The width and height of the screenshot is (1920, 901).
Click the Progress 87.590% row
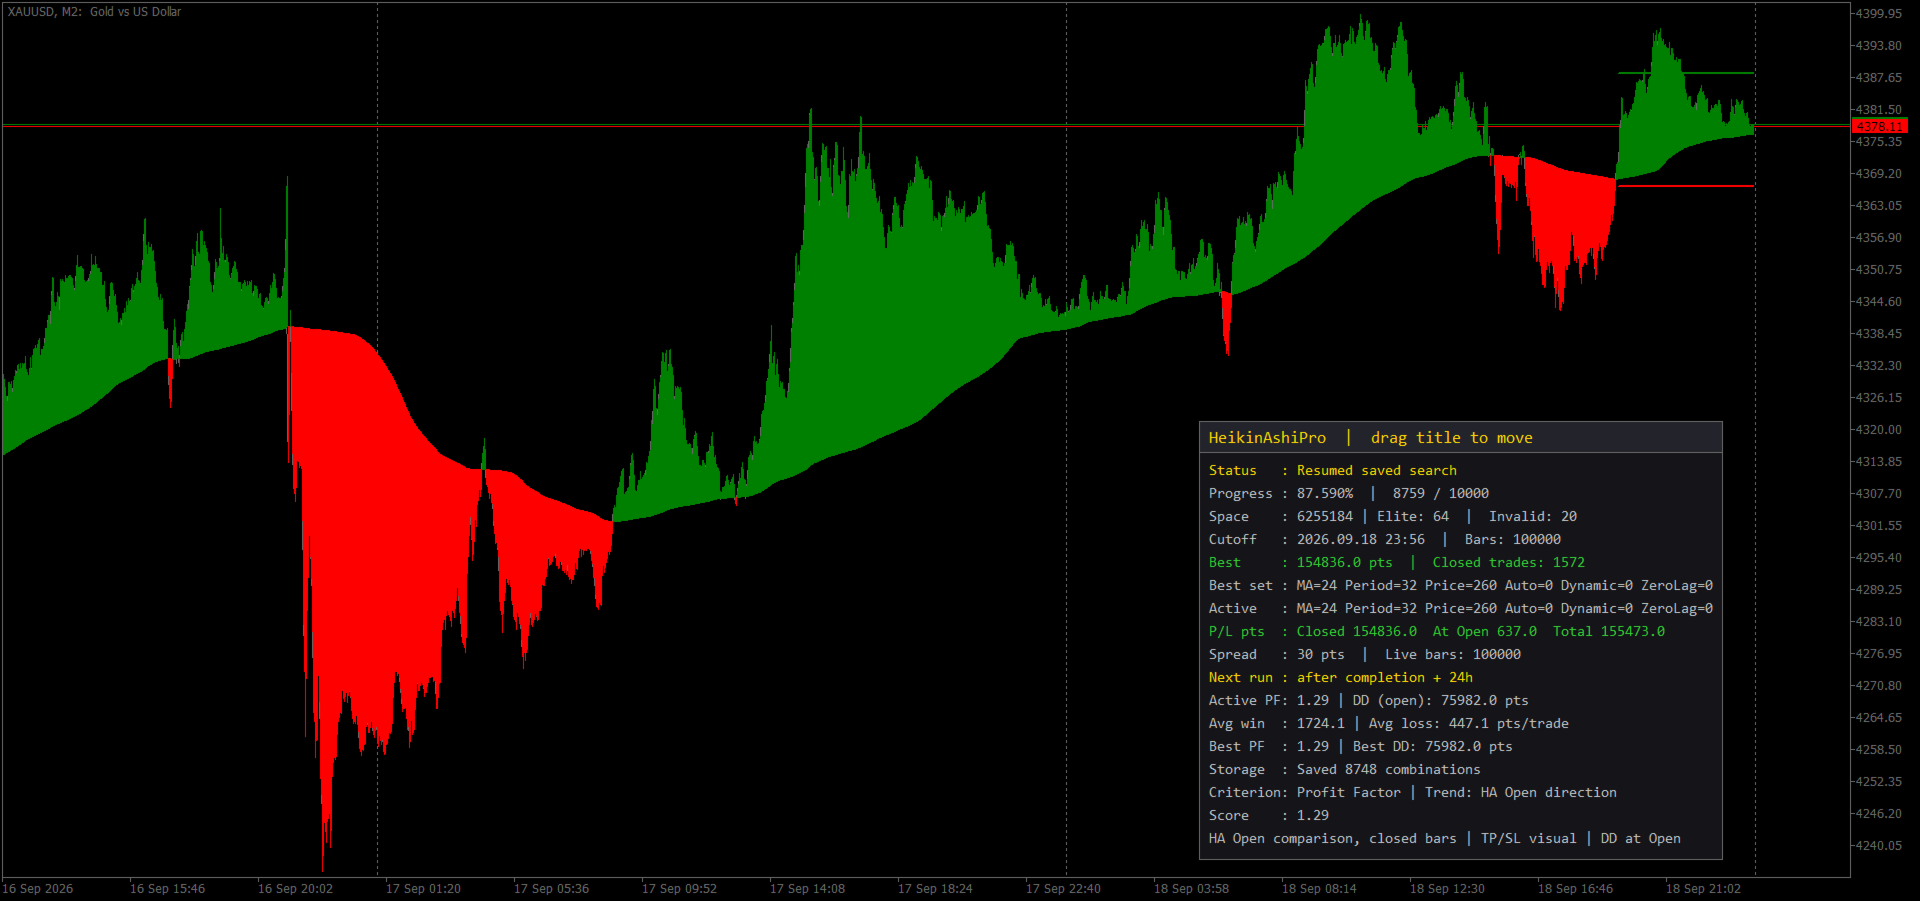coord(1348,493)
